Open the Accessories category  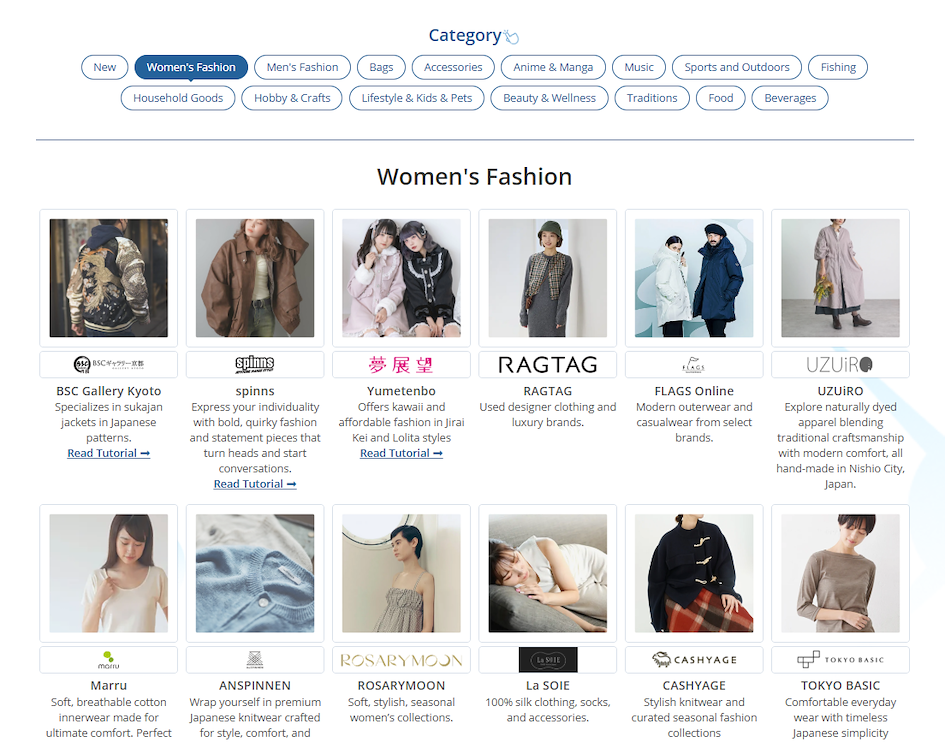[453, 67]
